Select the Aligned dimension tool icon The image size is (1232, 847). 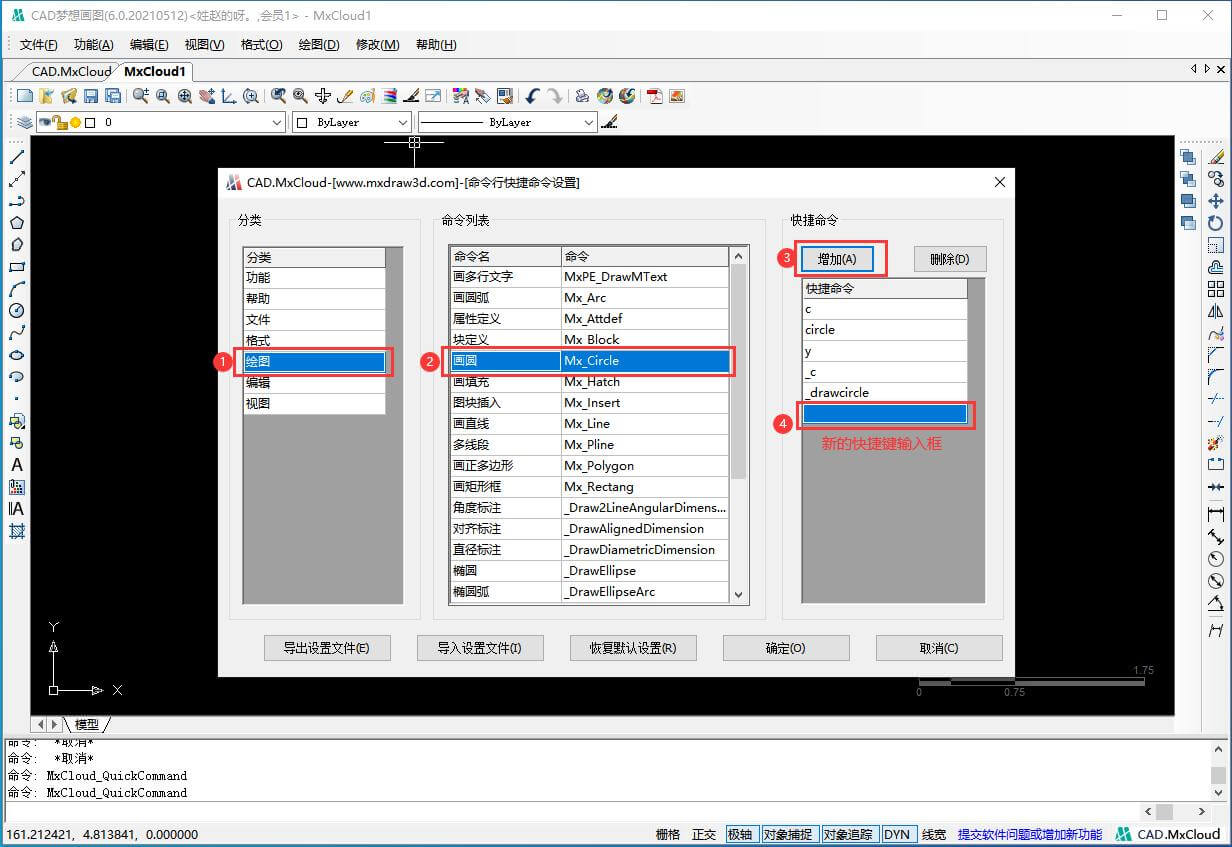pyautogui.click(x=1216, y=537)
